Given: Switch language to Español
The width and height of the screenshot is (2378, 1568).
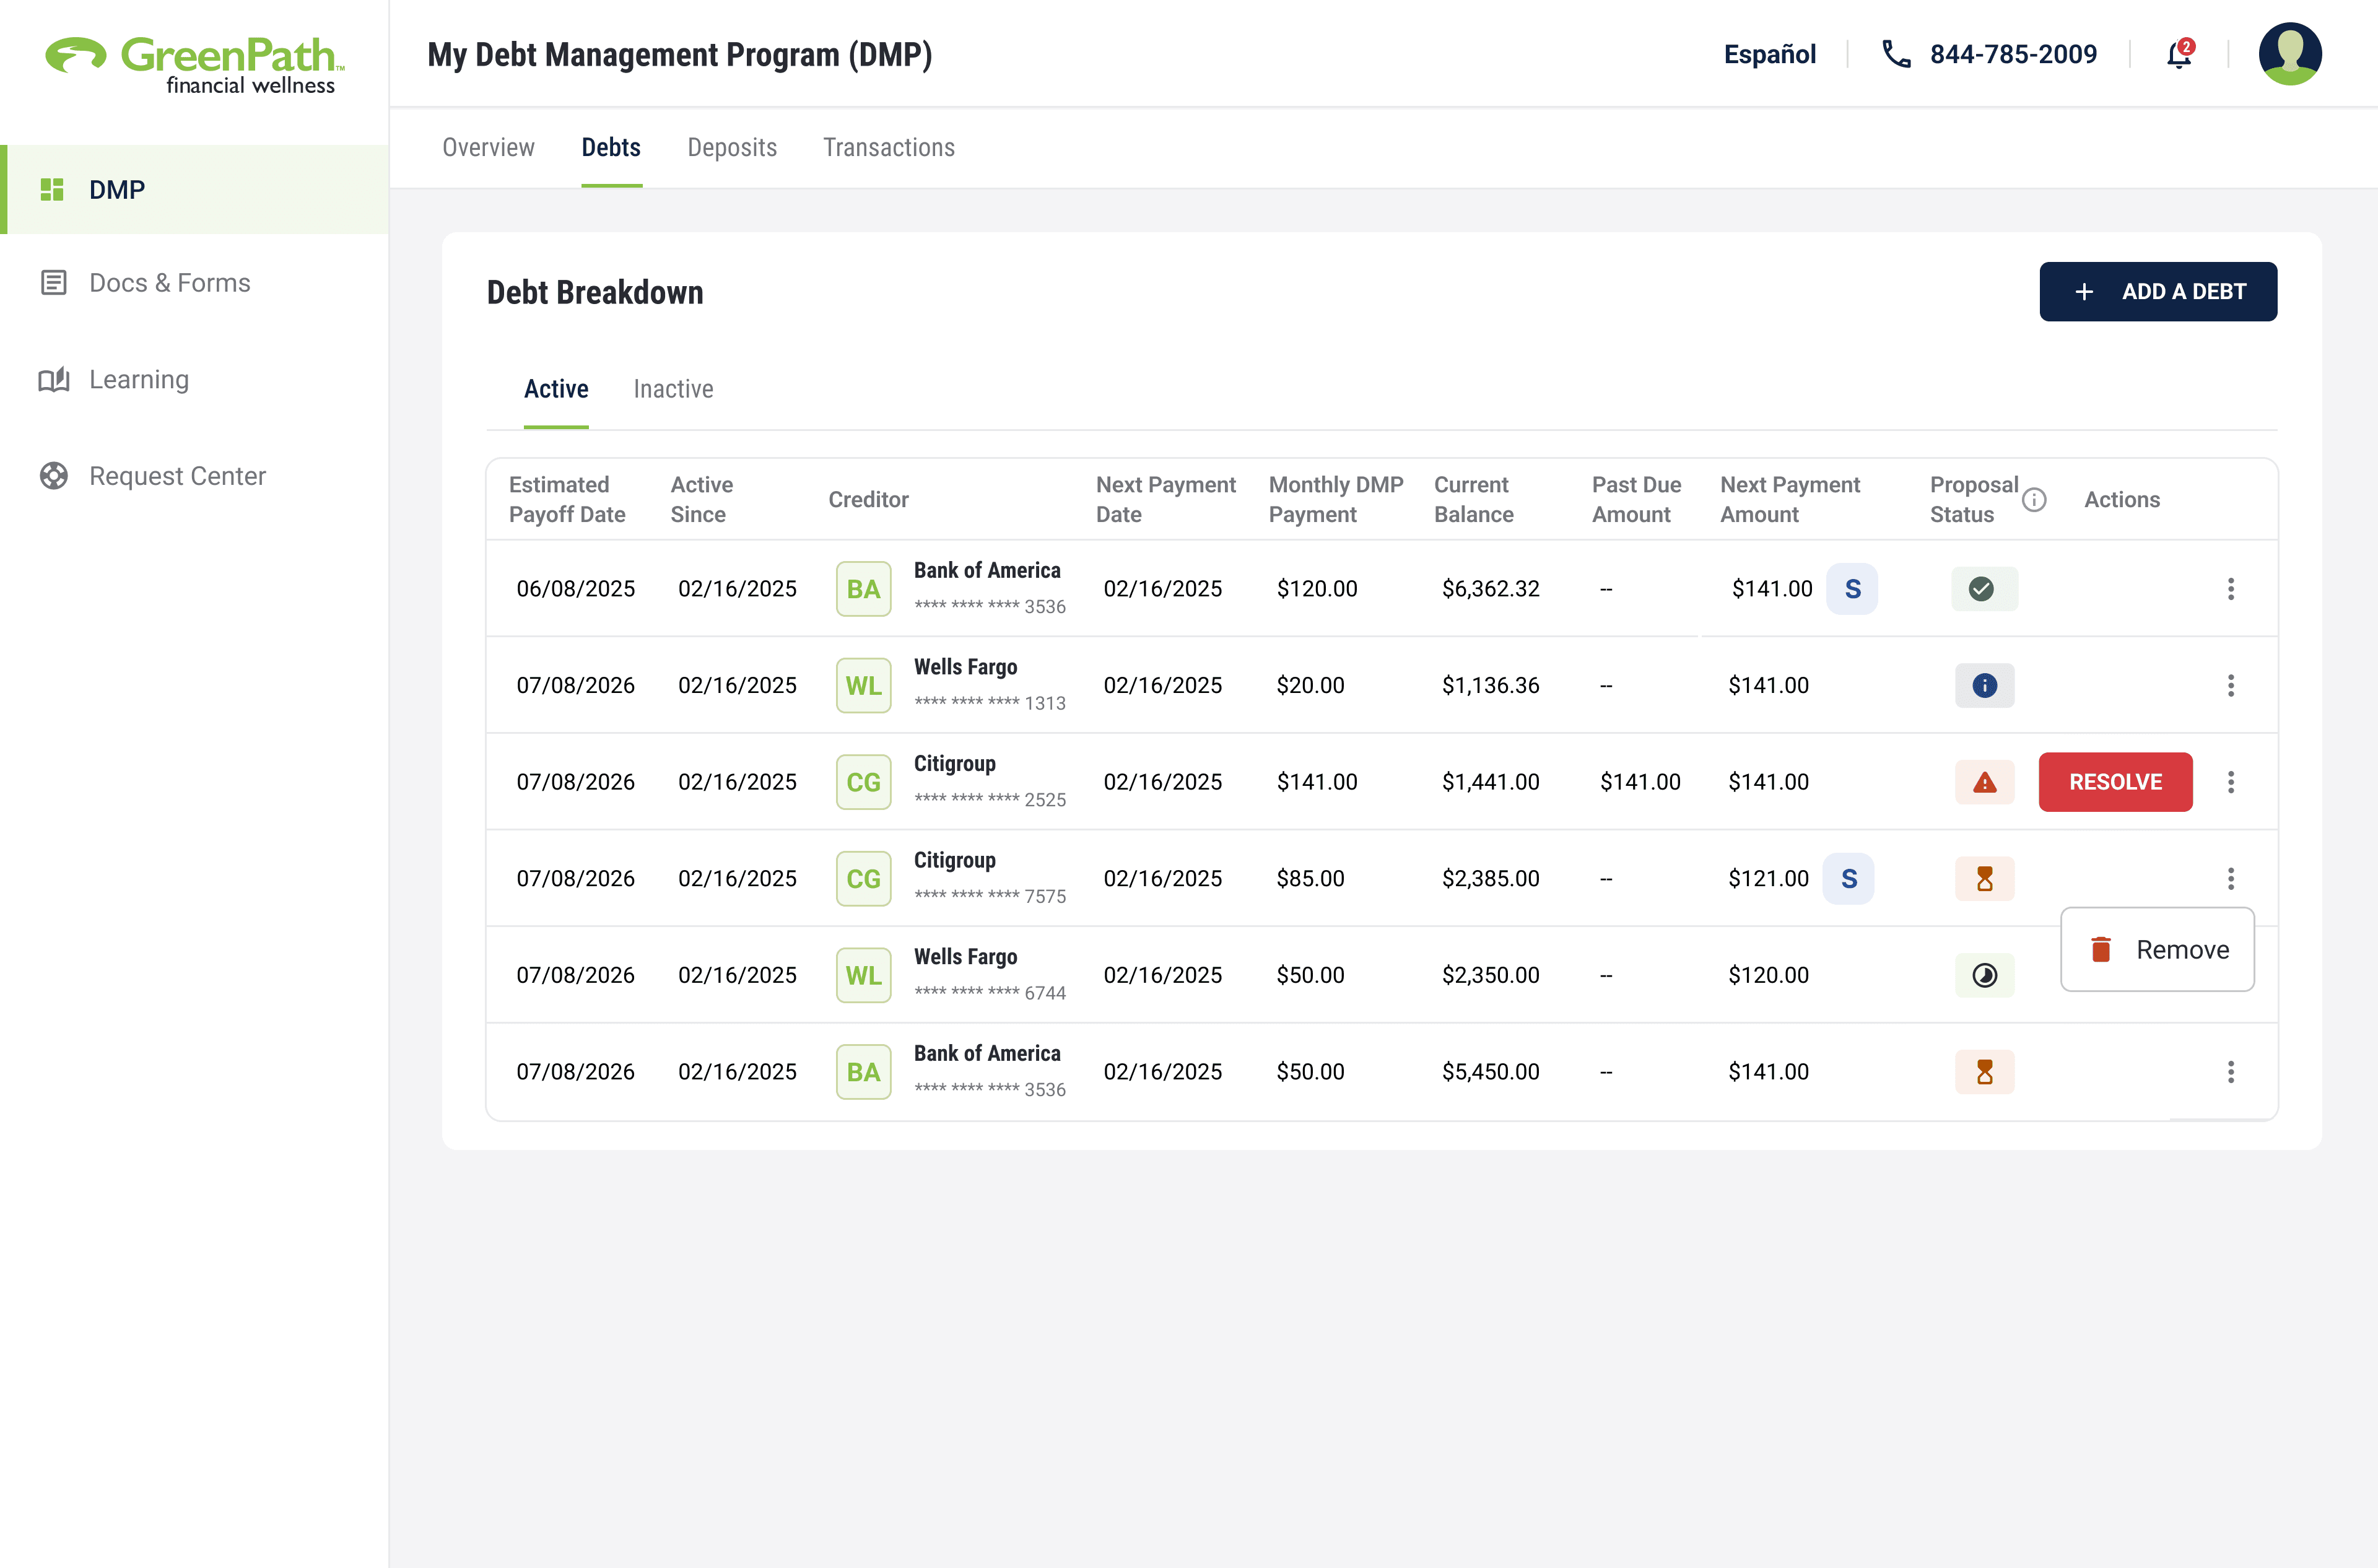Looking at the screenshot, I should click(1769, 54).
